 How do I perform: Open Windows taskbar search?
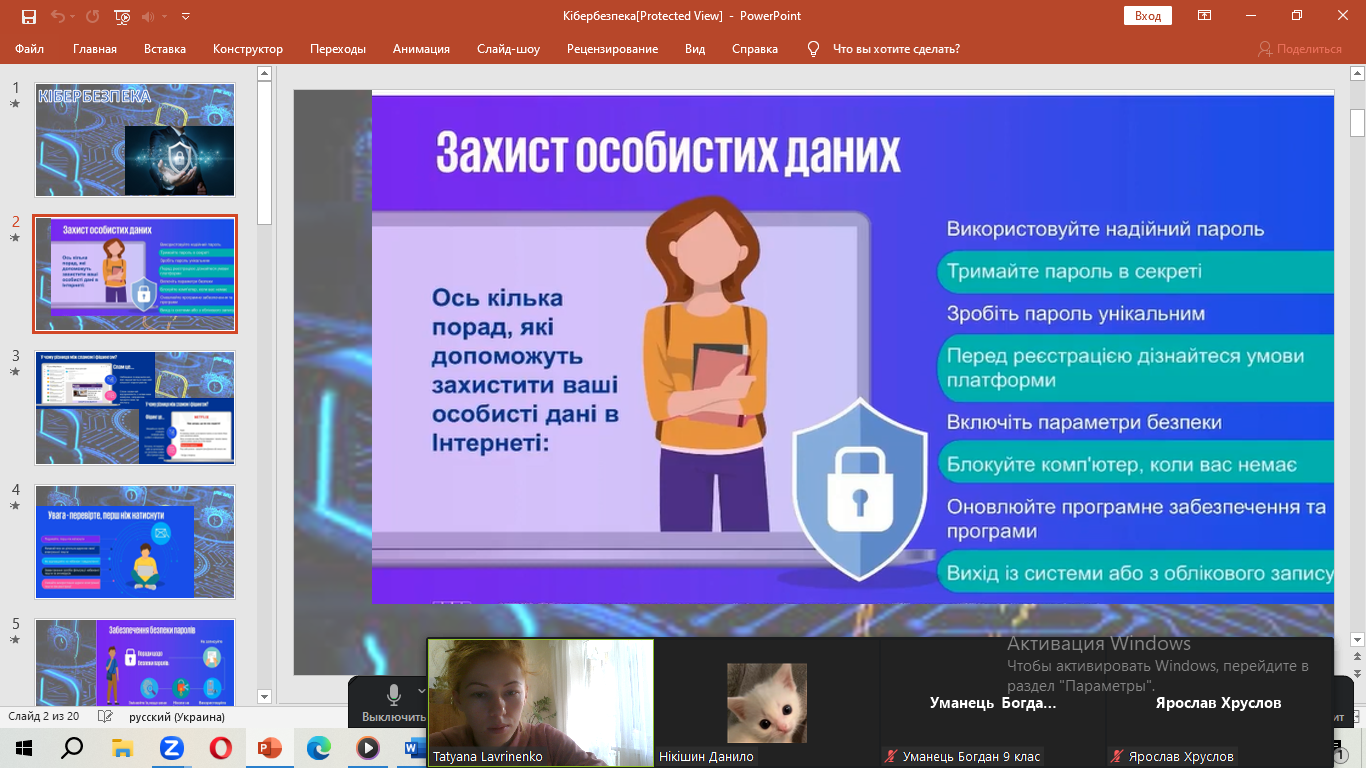click(x=72, y=747)
